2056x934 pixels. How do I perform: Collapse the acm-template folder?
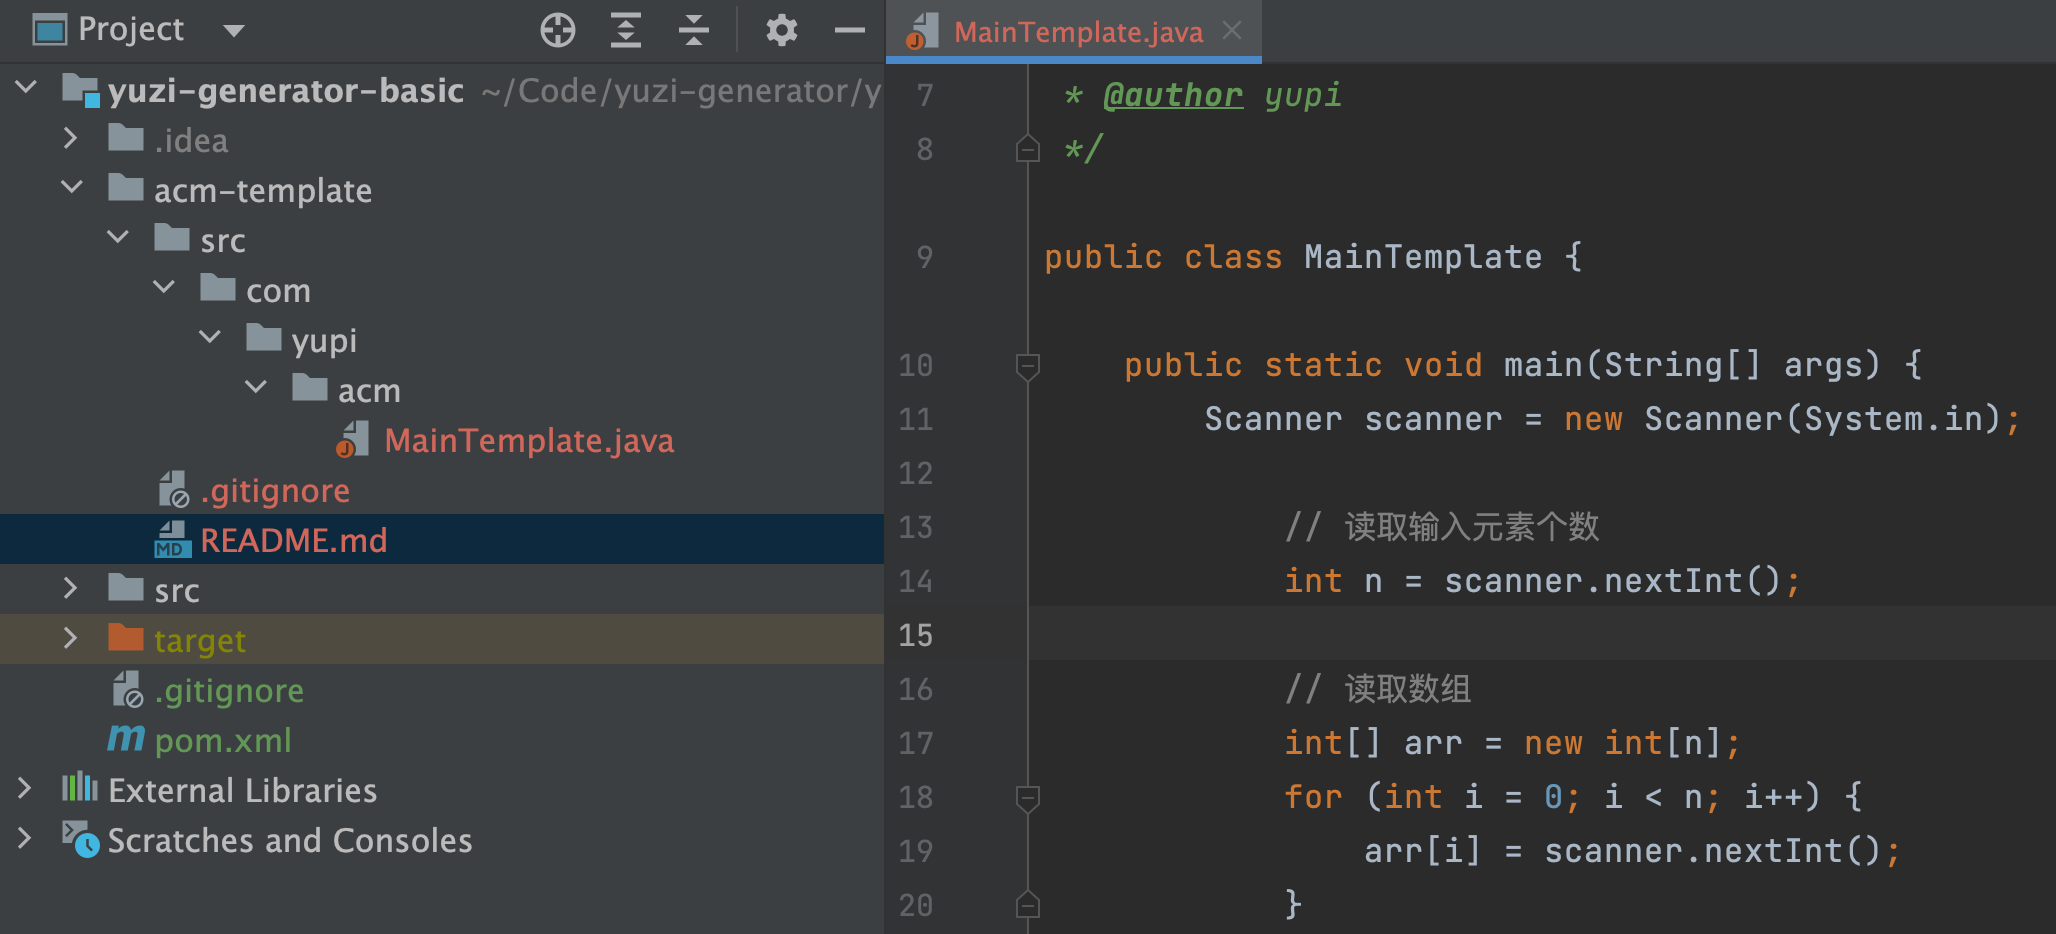[72, 187]
